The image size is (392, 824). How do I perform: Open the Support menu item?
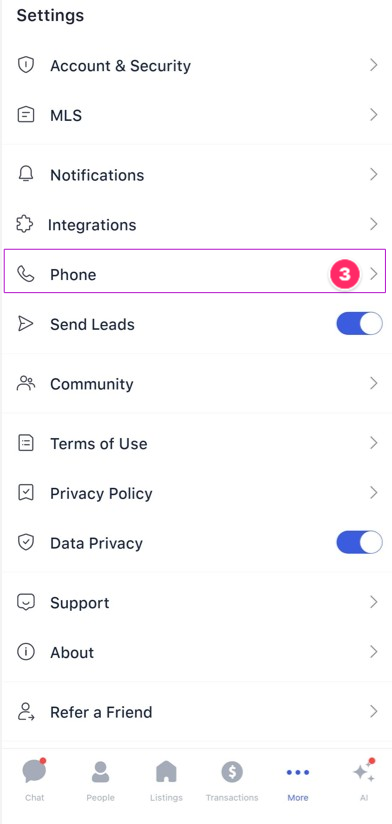click(x=196, y=602)
